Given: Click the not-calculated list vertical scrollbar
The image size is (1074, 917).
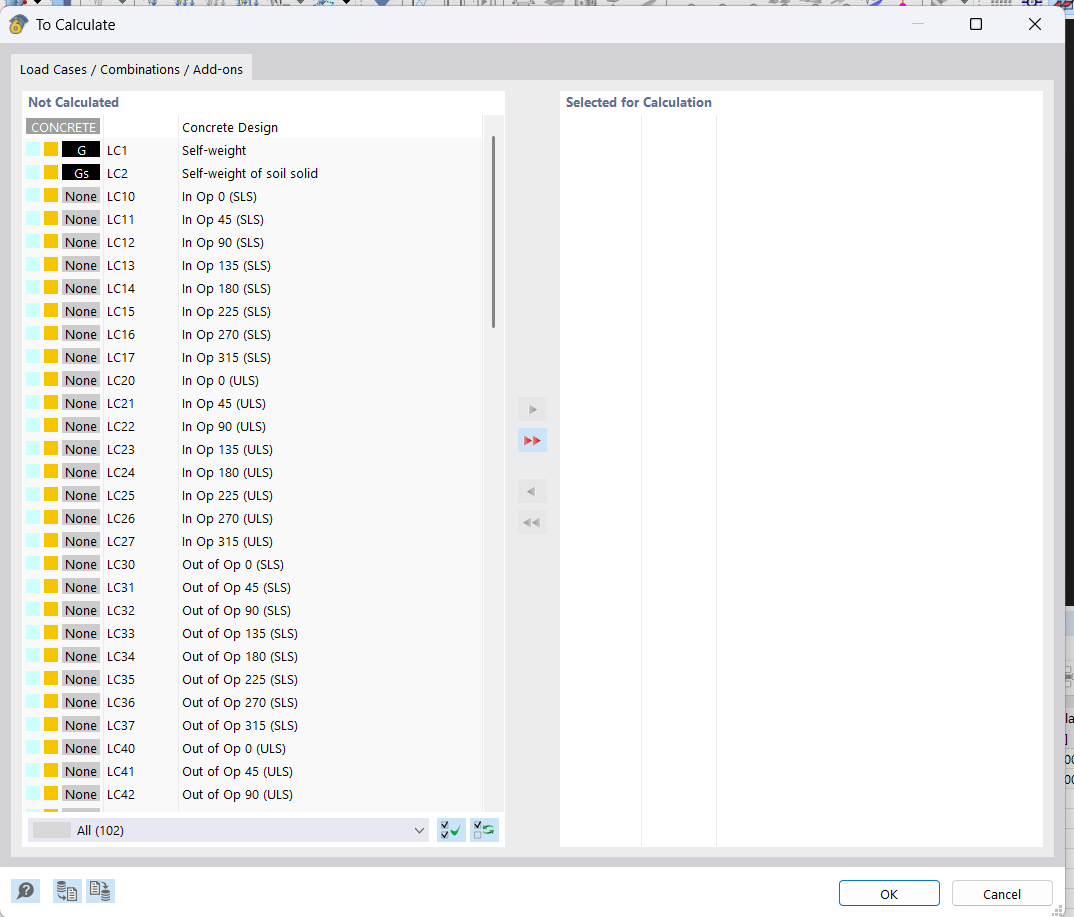Looking at the screenshot, I should [493, 232].
